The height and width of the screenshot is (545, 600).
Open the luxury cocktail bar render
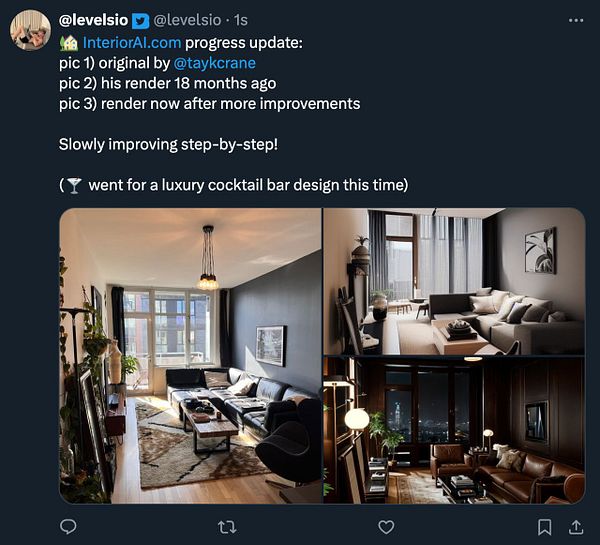pos(454,430)
